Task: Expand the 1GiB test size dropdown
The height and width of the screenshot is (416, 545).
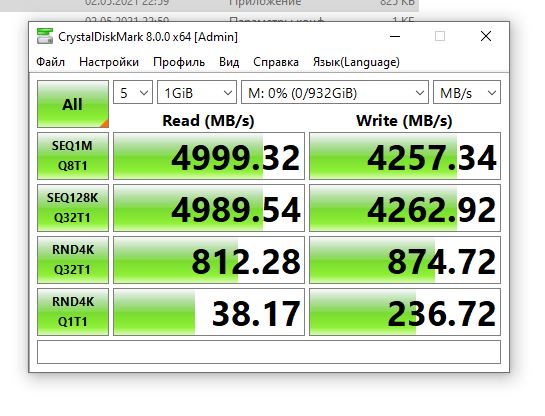Action: [197, 92]
